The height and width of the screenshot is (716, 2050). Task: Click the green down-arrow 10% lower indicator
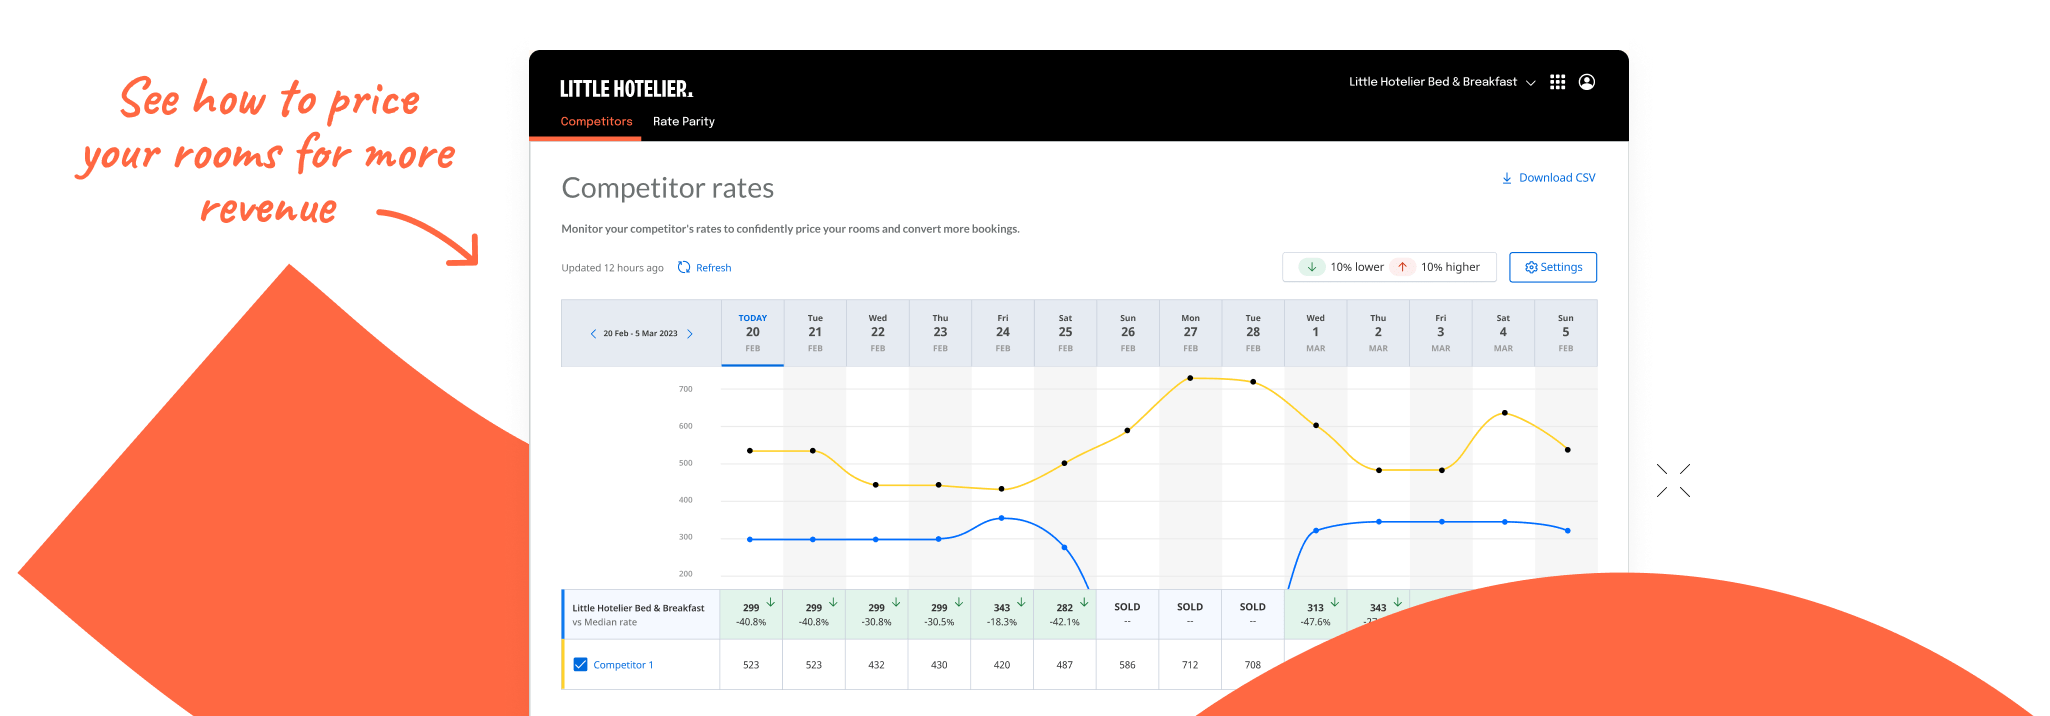pos(1311,267)
